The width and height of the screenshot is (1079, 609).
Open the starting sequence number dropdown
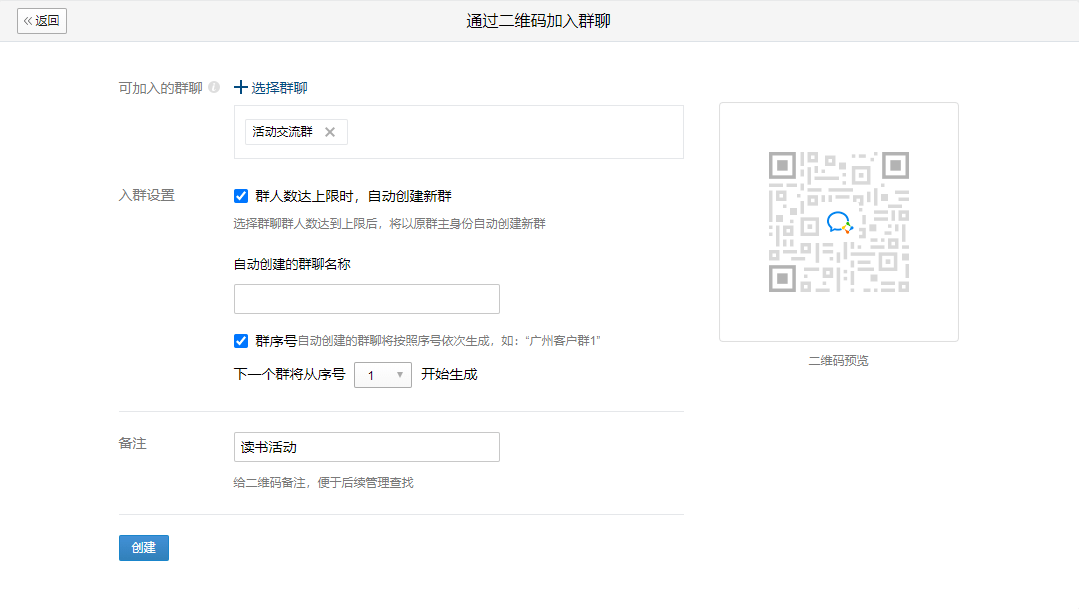382,375
